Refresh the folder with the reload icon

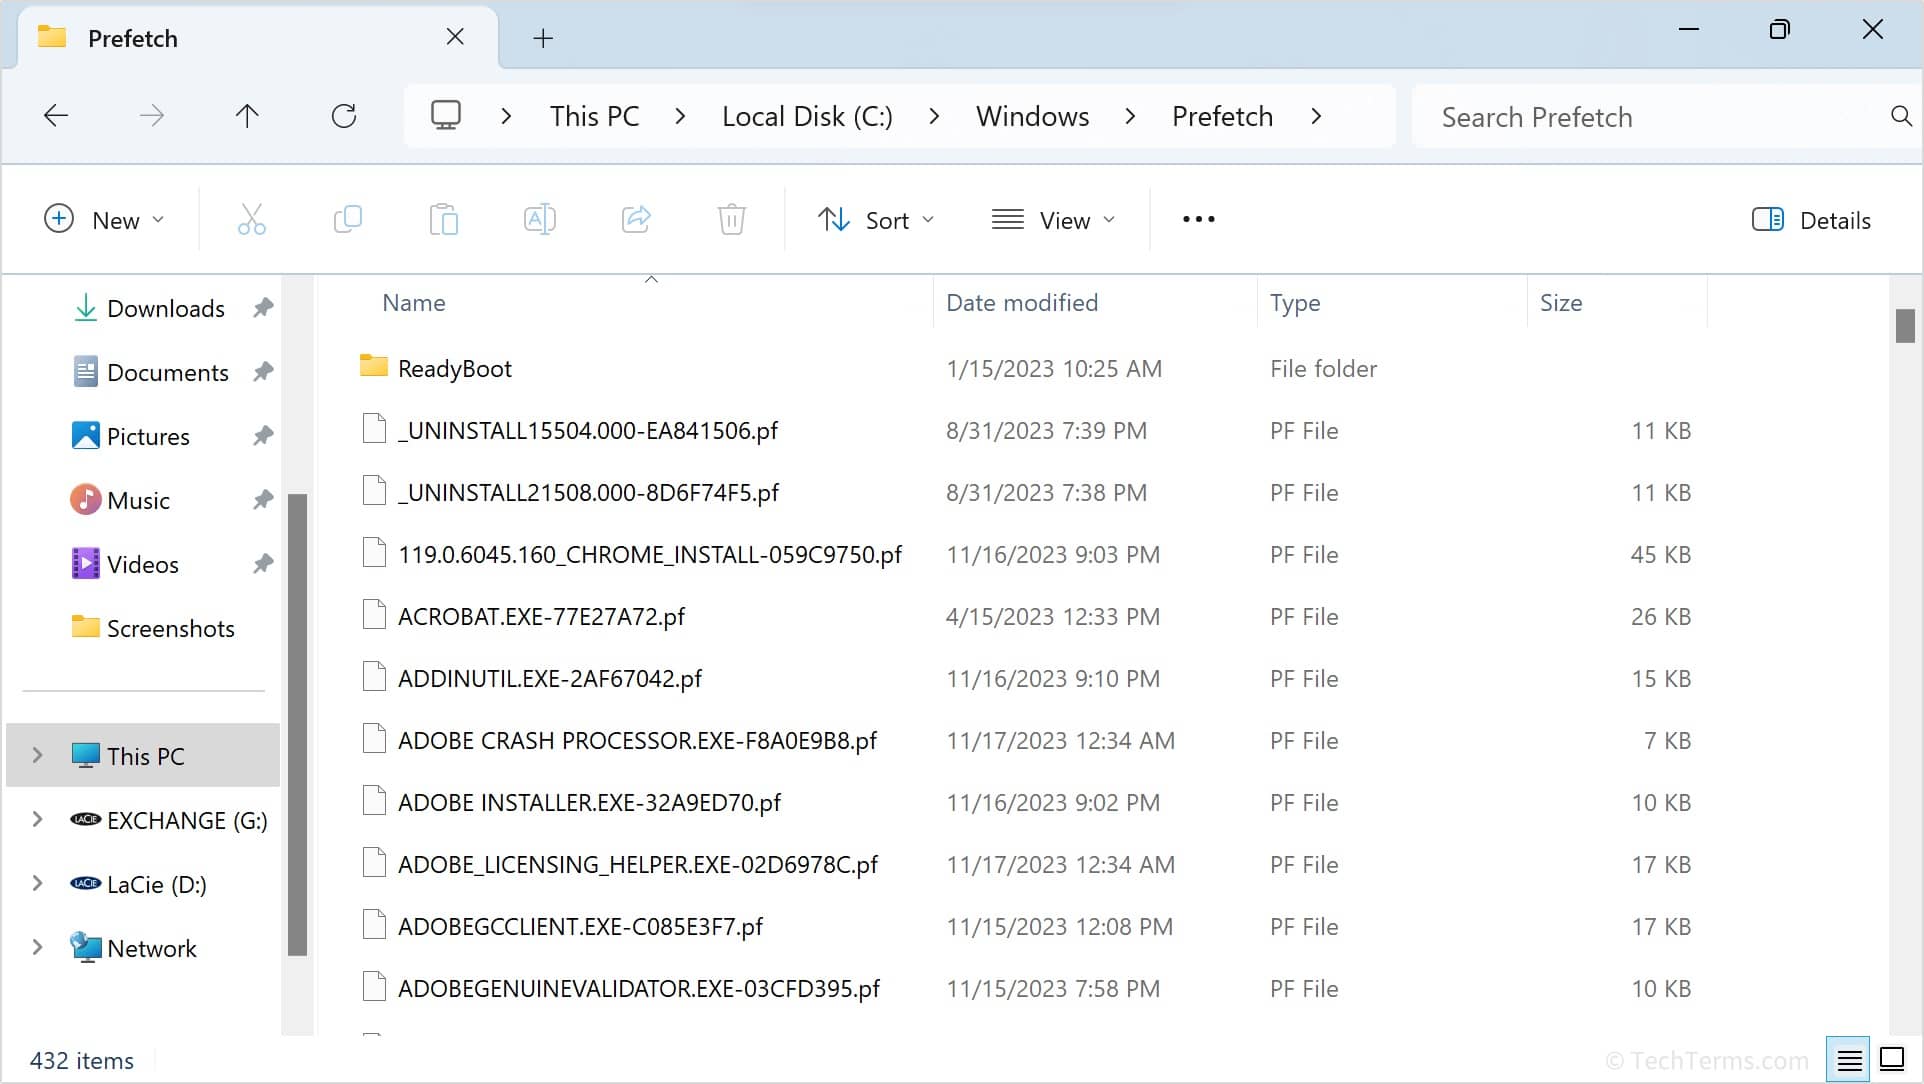(344, 115)
